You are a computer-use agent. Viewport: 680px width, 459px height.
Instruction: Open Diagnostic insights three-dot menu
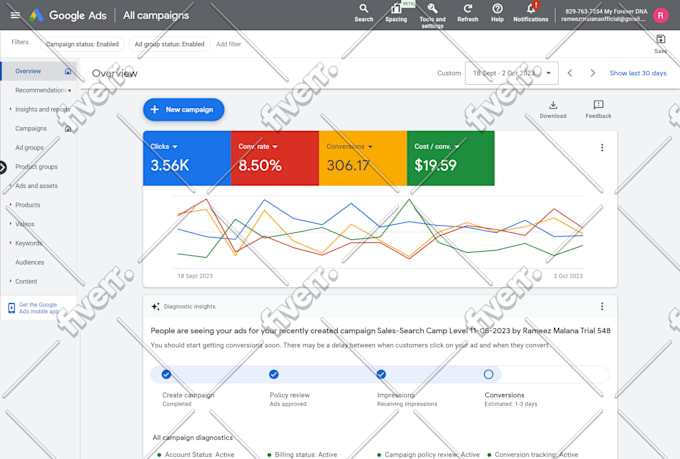pyautogui.click(x=602, y=306)
